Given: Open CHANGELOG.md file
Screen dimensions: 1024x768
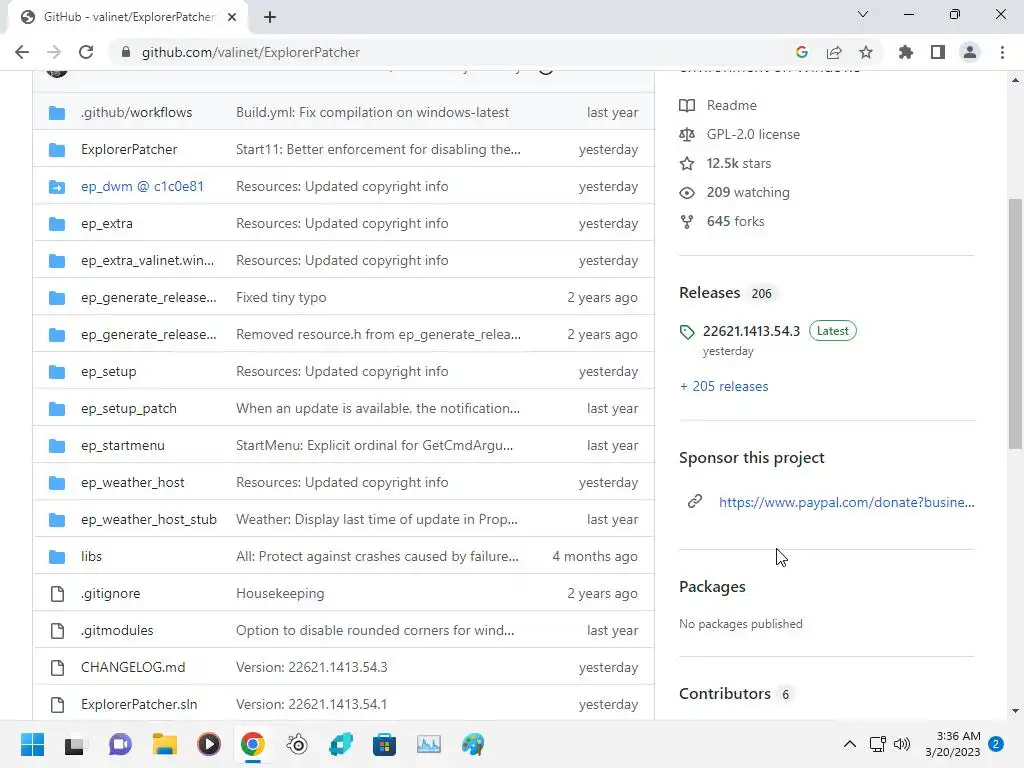Looking at the screenshot, I should click(x=133, y=667).
